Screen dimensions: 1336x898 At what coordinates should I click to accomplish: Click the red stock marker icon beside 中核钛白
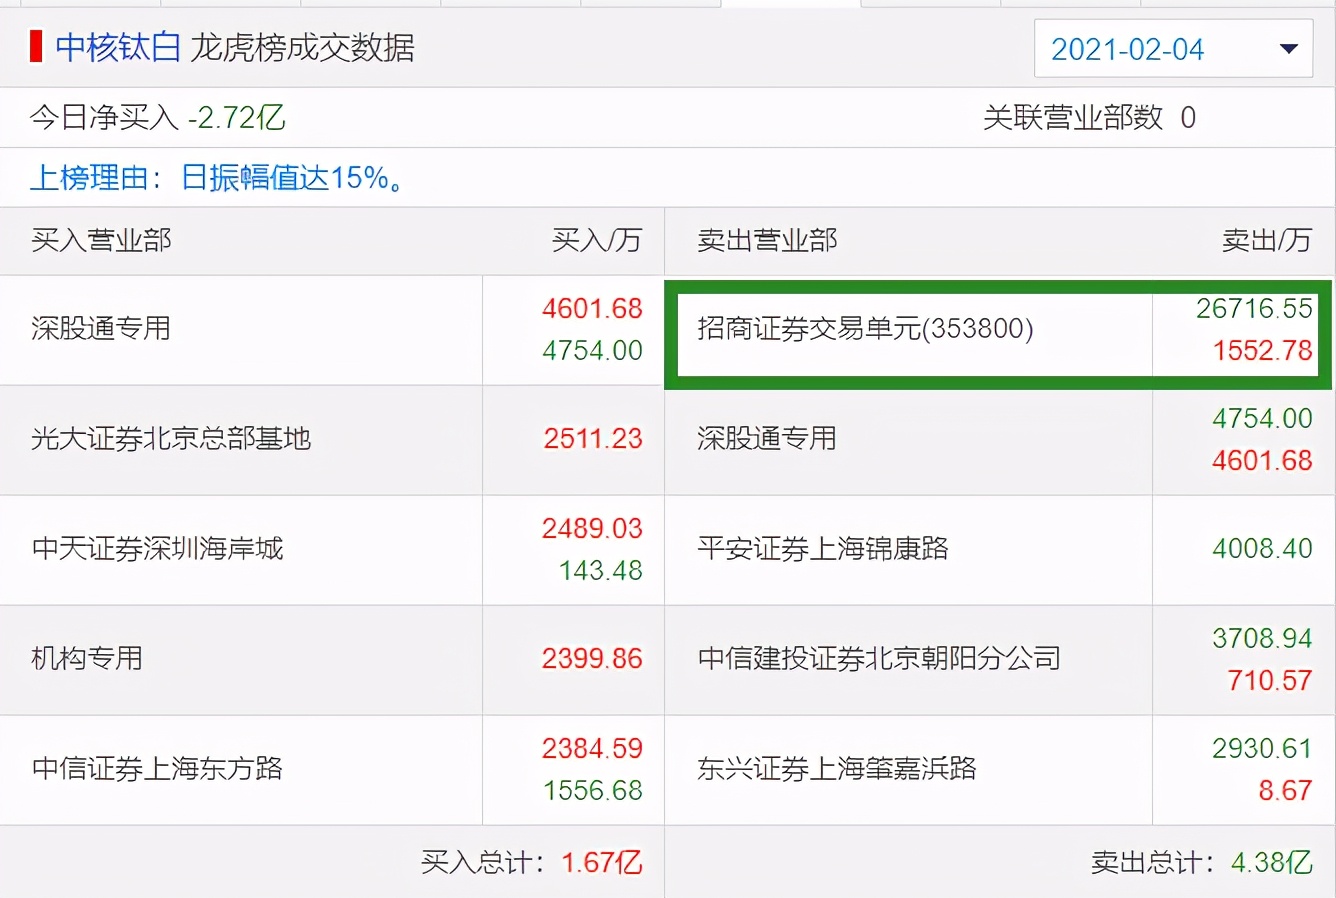34,47
